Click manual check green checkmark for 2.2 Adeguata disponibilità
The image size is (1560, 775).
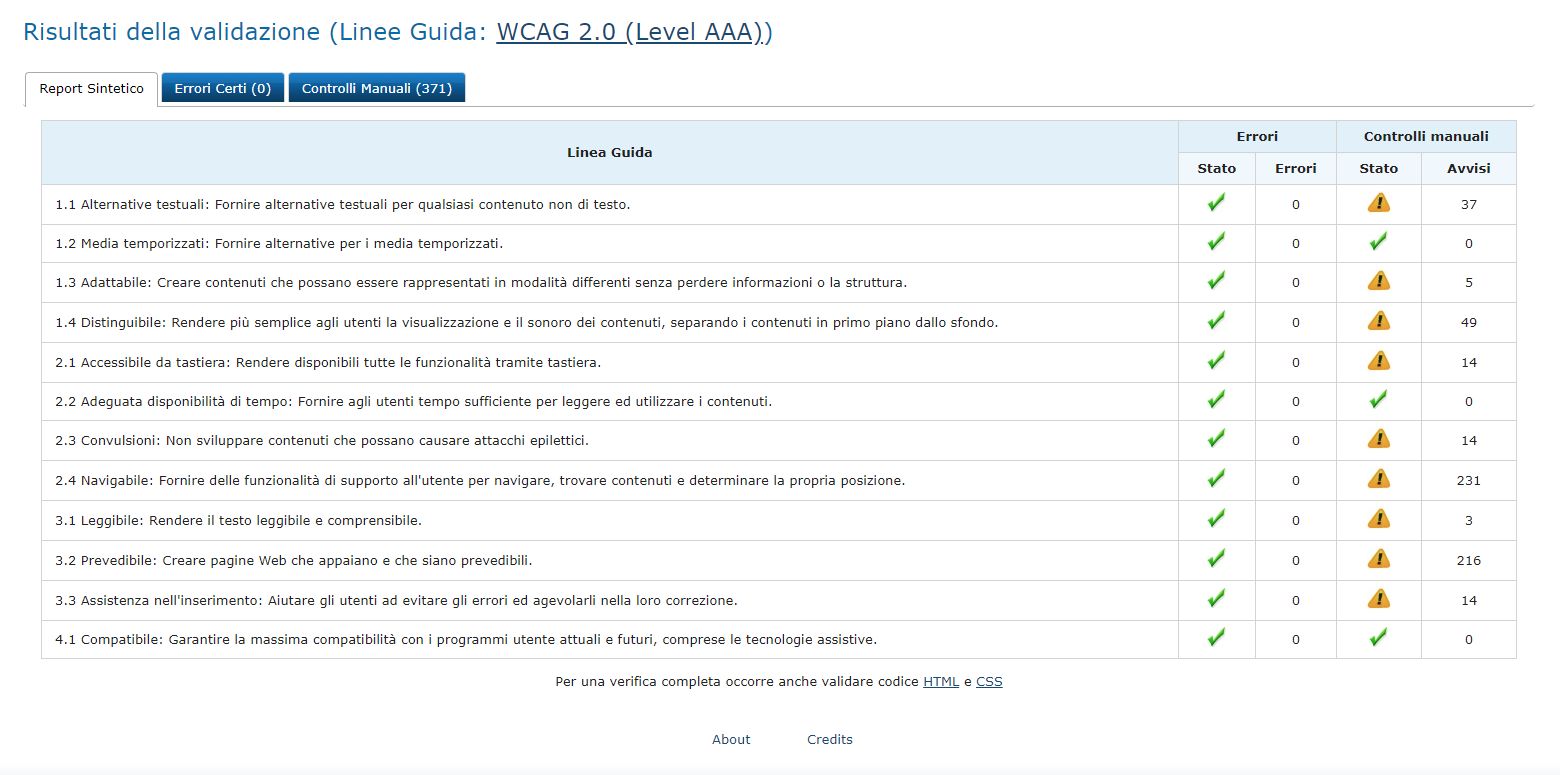click(x=1378, y=400)
